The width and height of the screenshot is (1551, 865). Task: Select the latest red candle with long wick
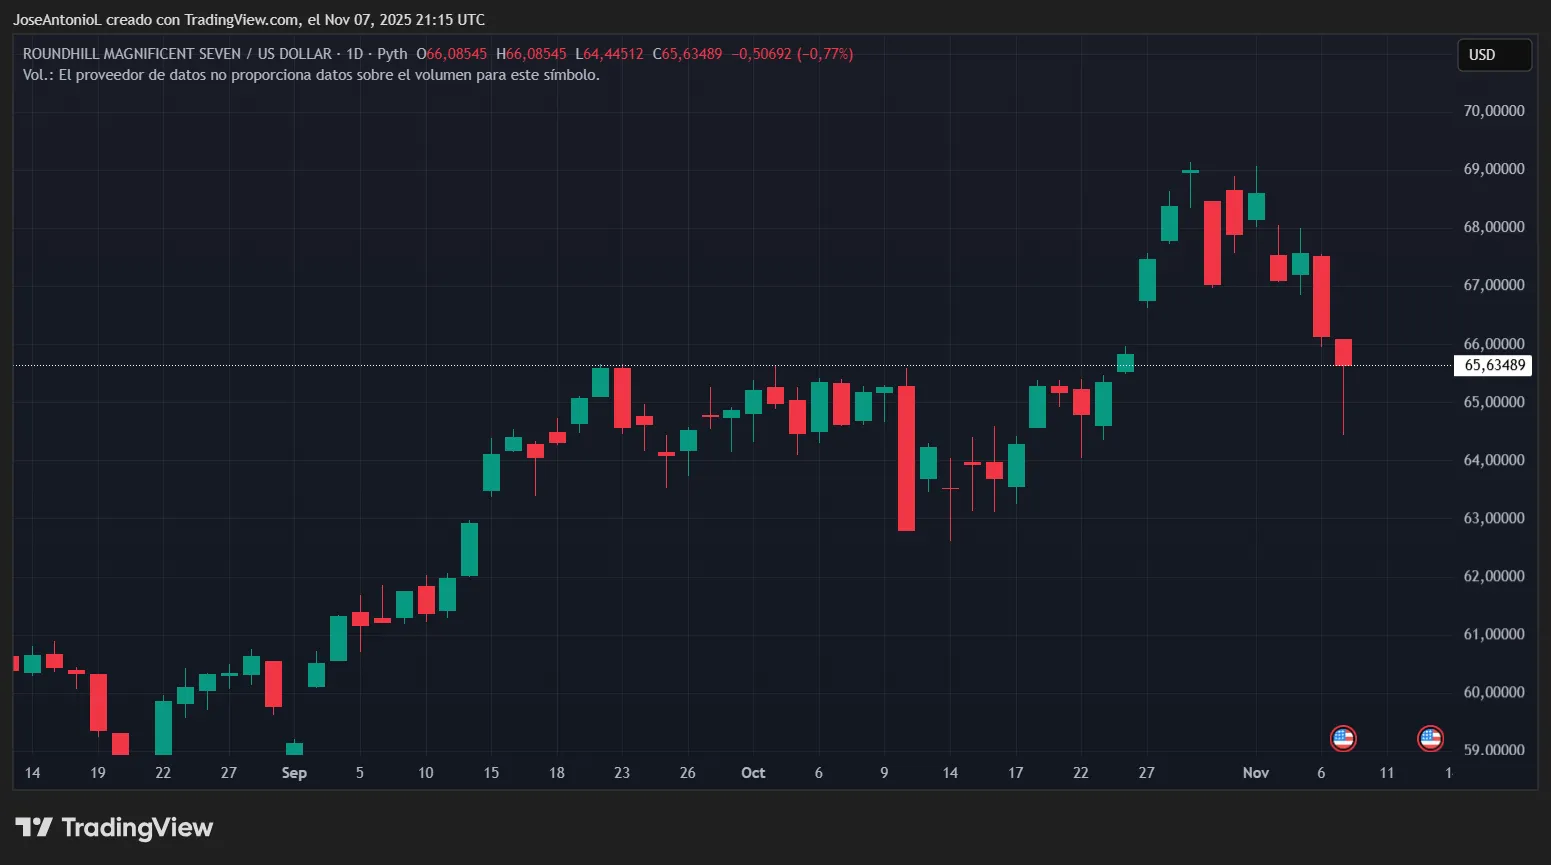click(1343, 353)
